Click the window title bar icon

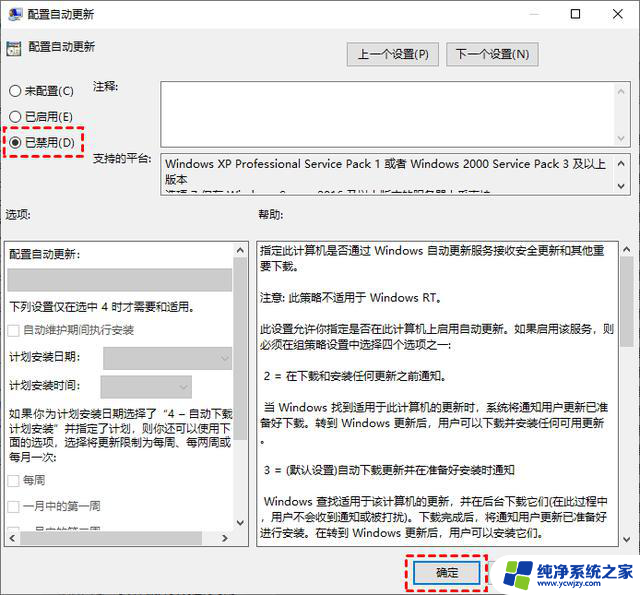pos(16,14)
